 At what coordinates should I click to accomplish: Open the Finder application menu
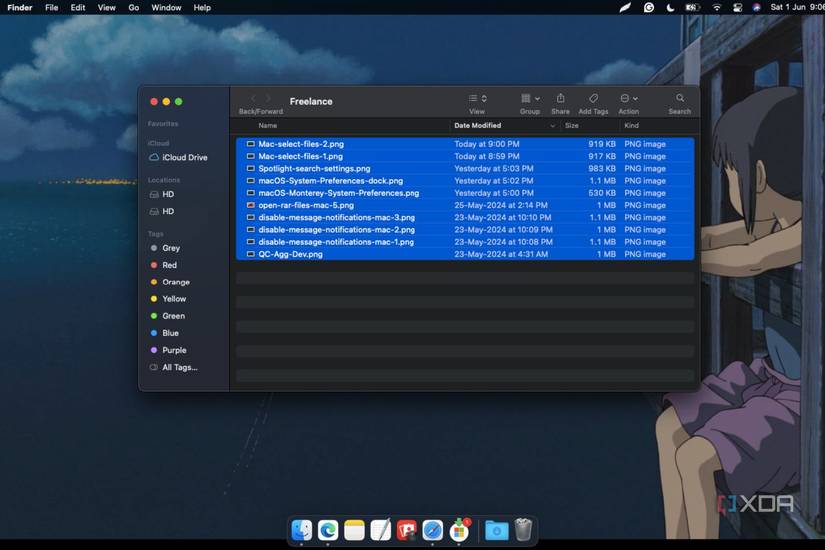(x=19, y=7)
